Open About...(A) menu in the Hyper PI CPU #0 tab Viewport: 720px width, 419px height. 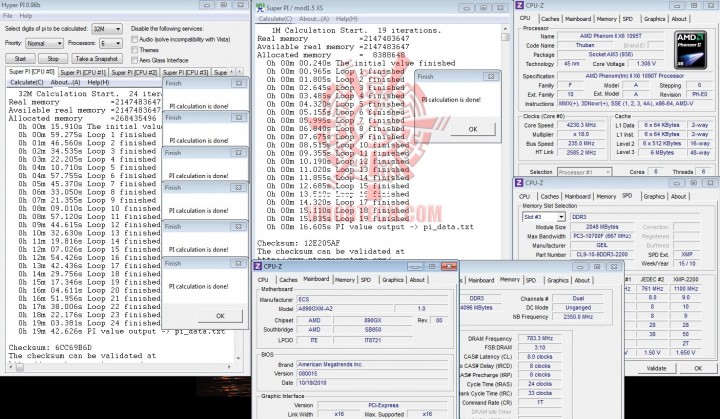[65, 82]
